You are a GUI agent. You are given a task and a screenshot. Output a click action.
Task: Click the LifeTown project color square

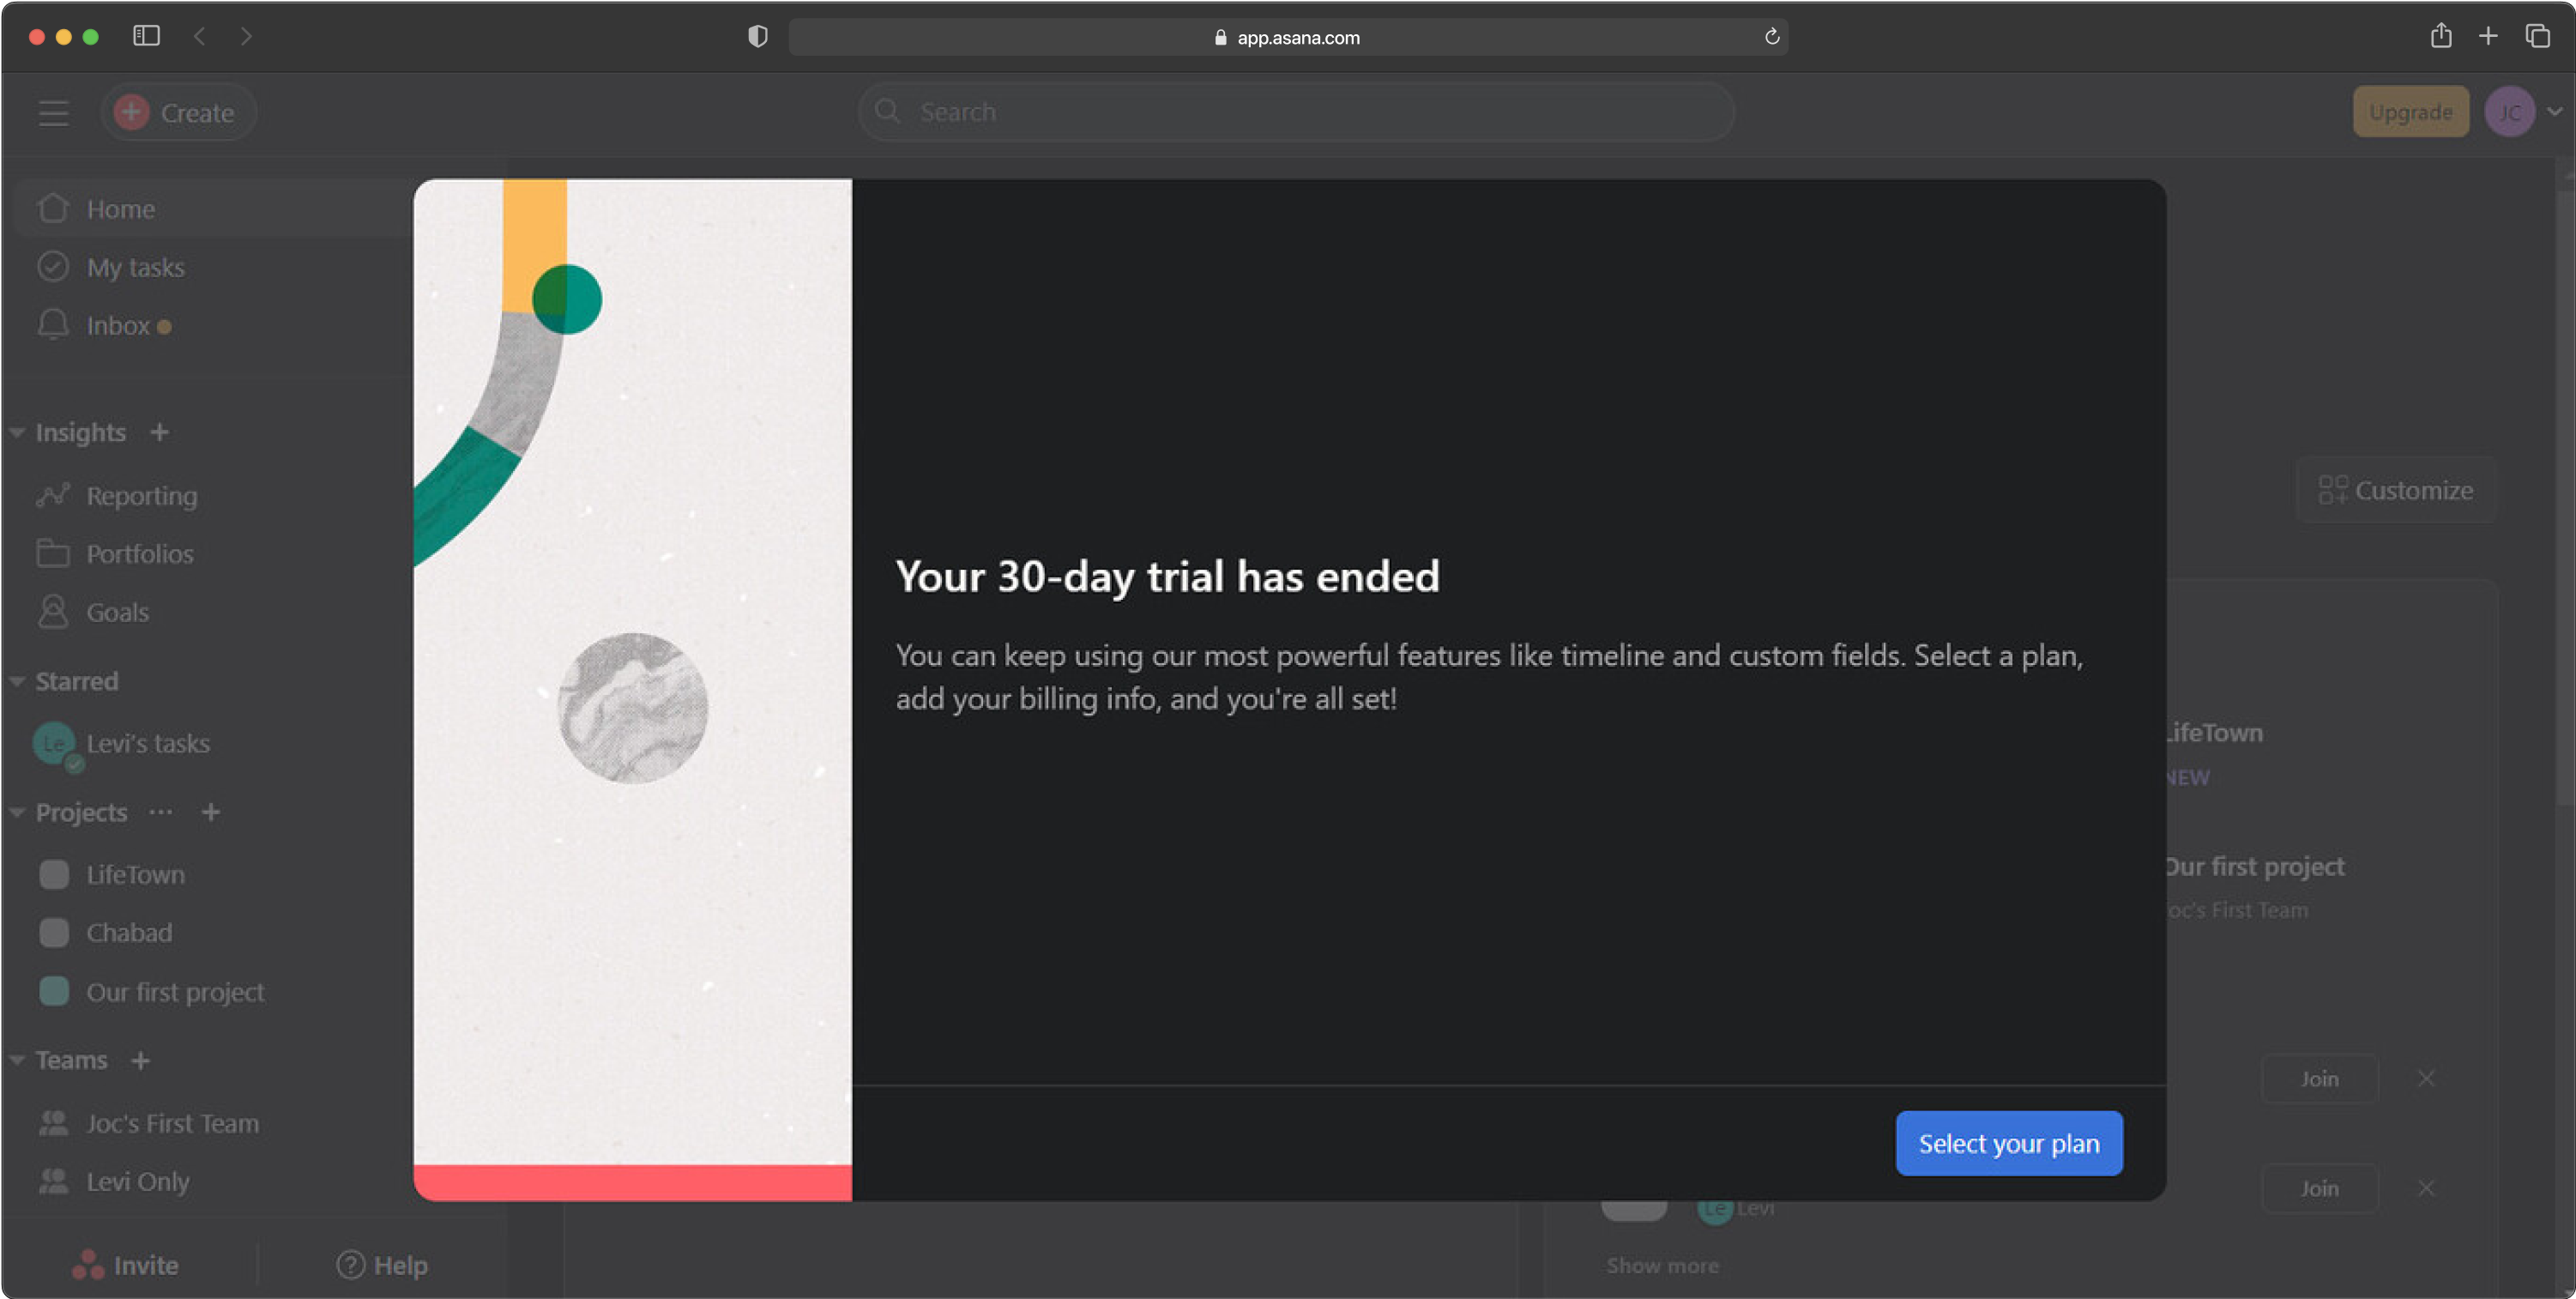click(54, 874)
